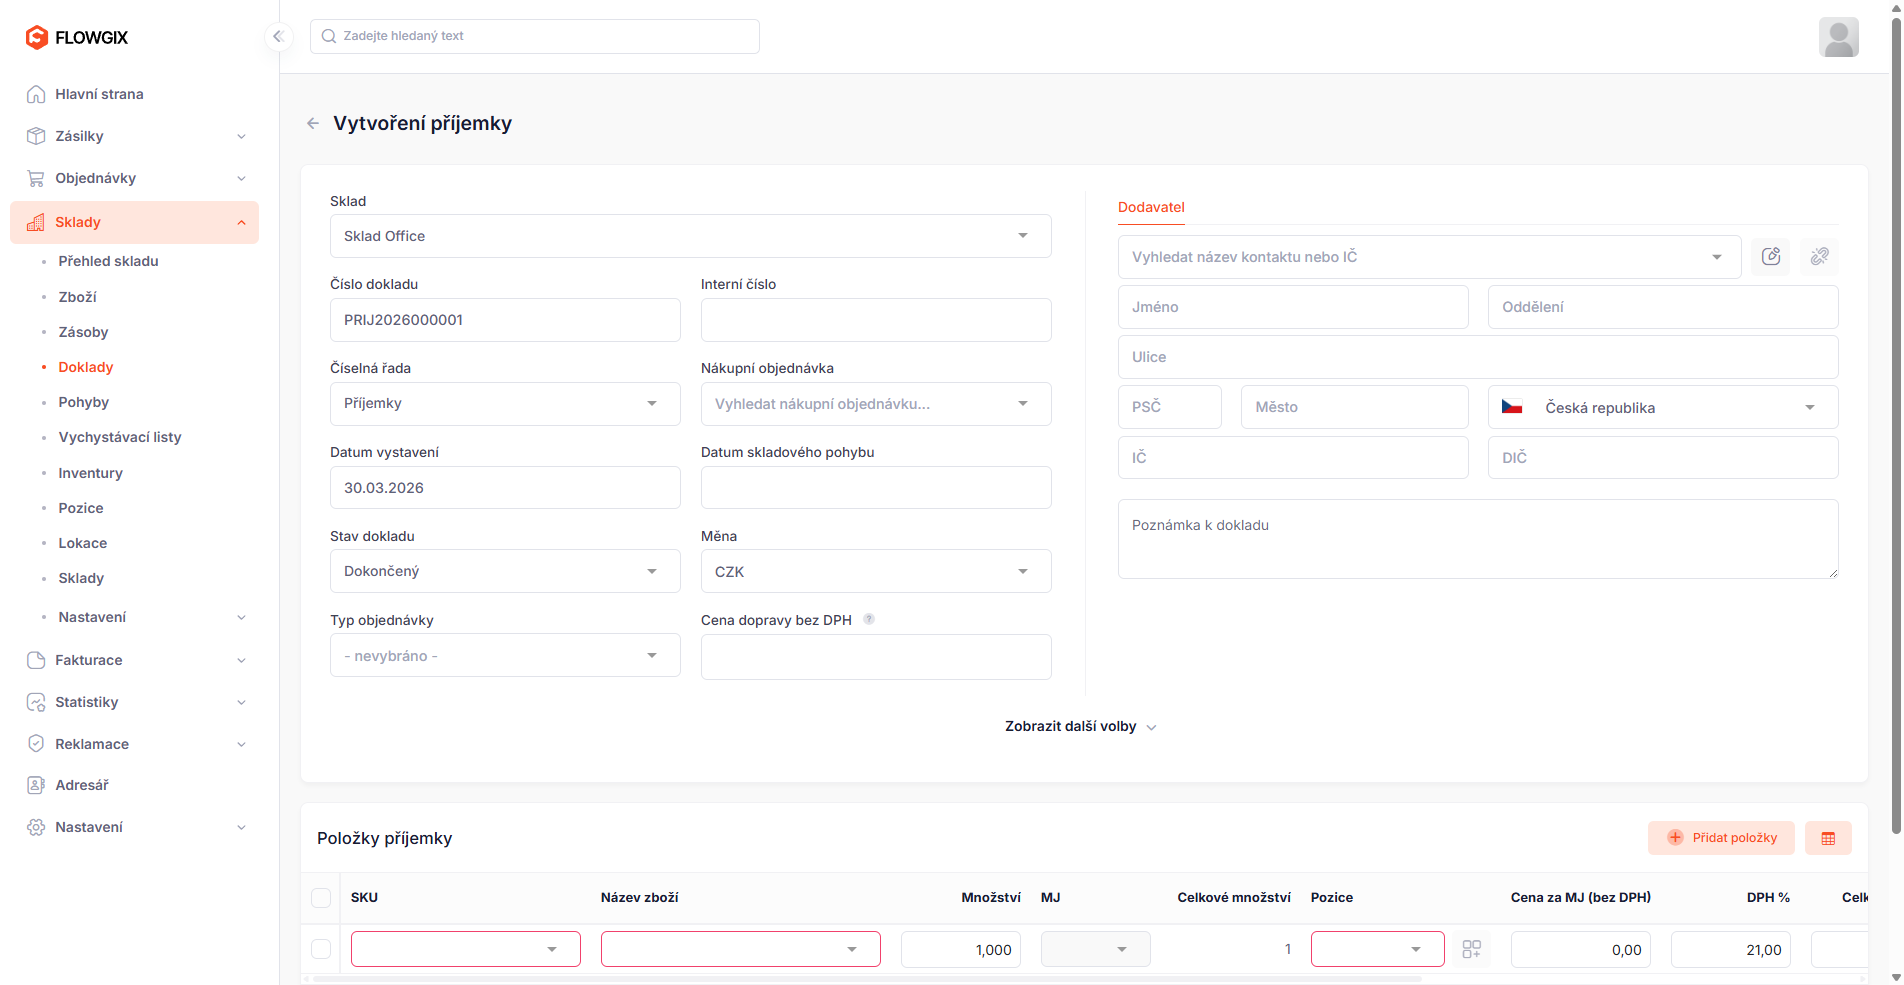Open the Měna currency dropdown
1904x985 pixels.
click(x=875, y=572)
